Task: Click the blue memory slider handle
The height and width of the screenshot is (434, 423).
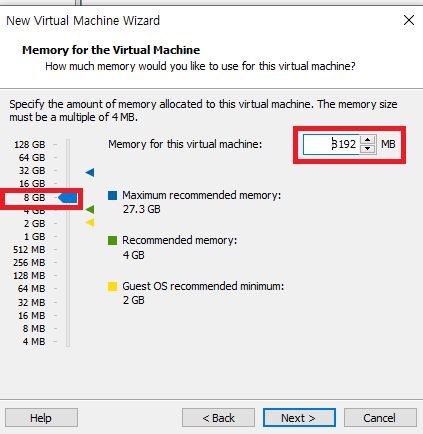Action: click(x=68, y=198)
